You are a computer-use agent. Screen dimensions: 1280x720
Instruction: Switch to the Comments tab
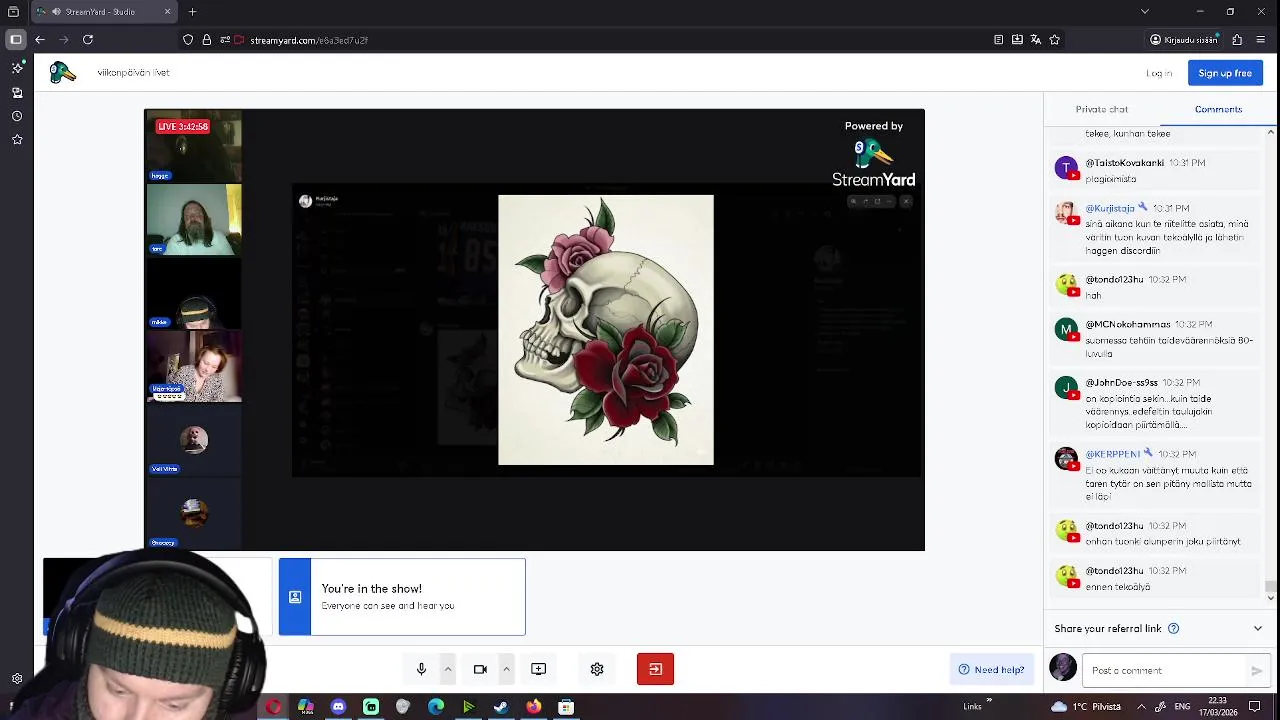pyautogui.click(x=1218, y=109)
